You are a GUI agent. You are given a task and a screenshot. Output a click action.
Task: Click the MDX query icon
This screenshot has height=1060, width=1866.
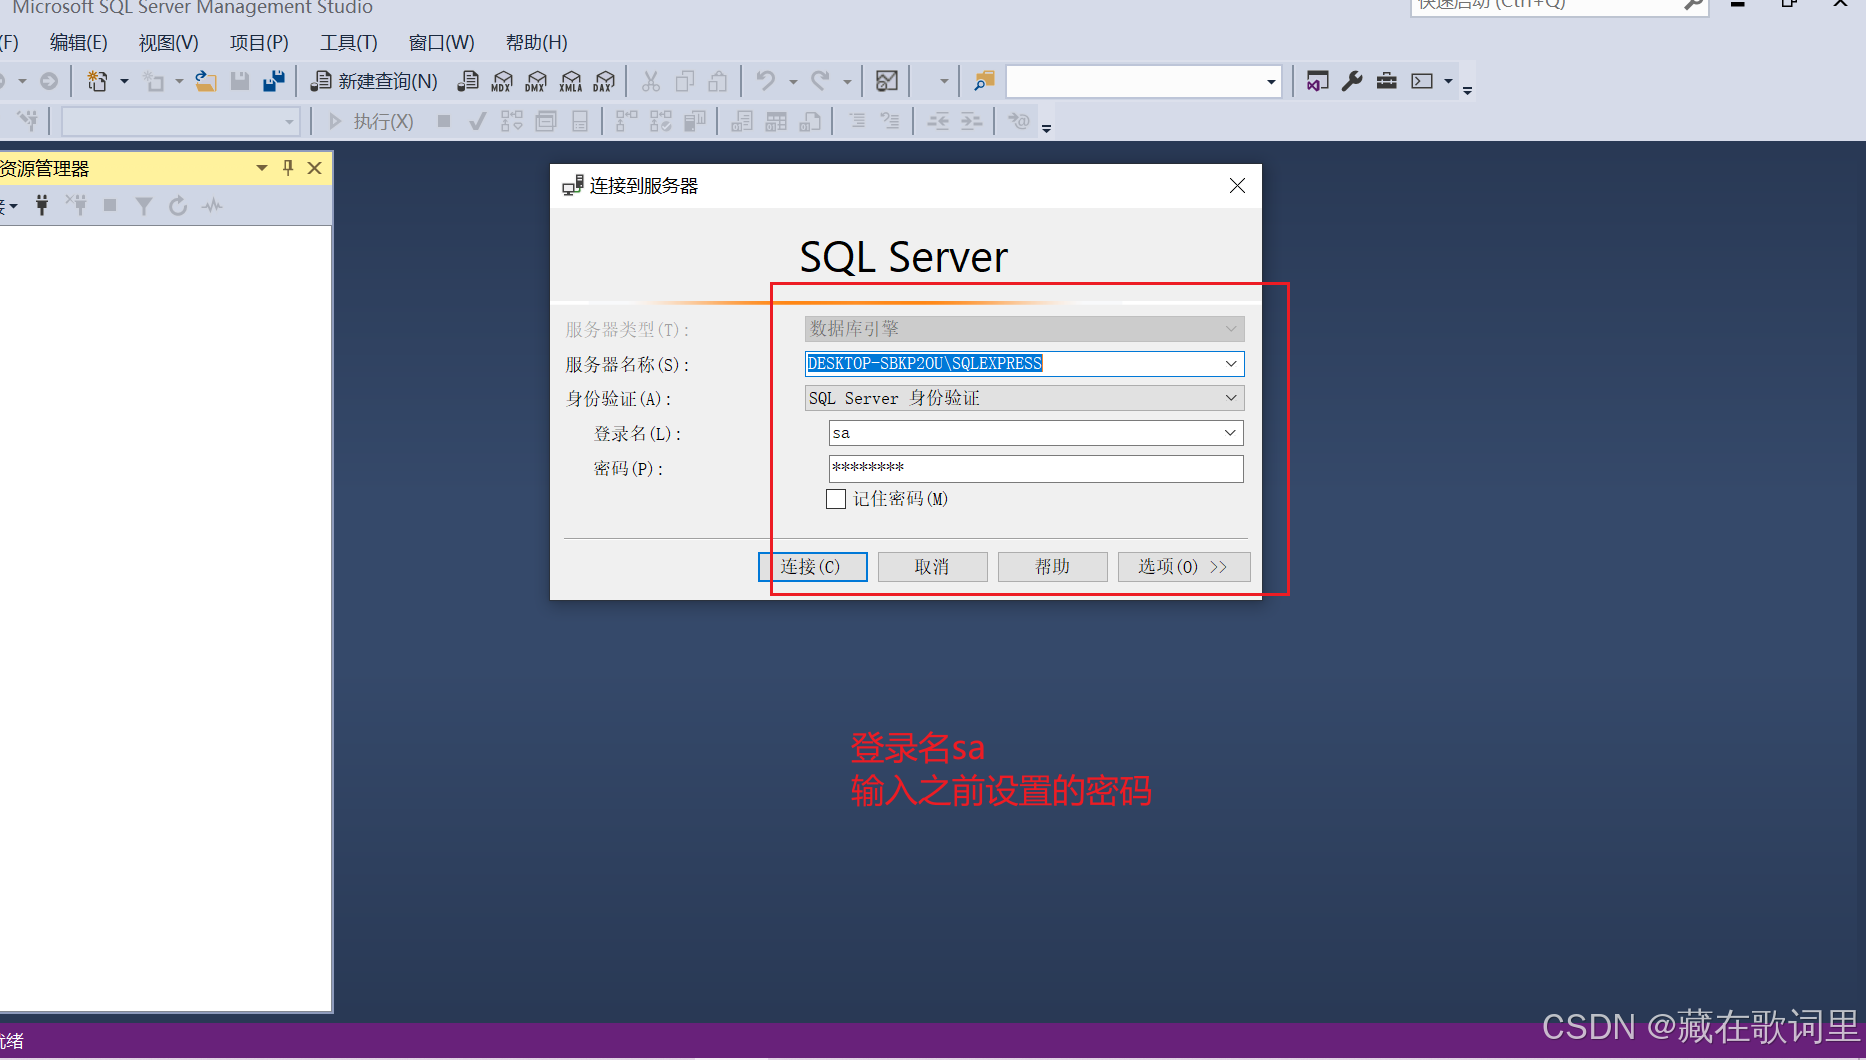coord(502,81)
